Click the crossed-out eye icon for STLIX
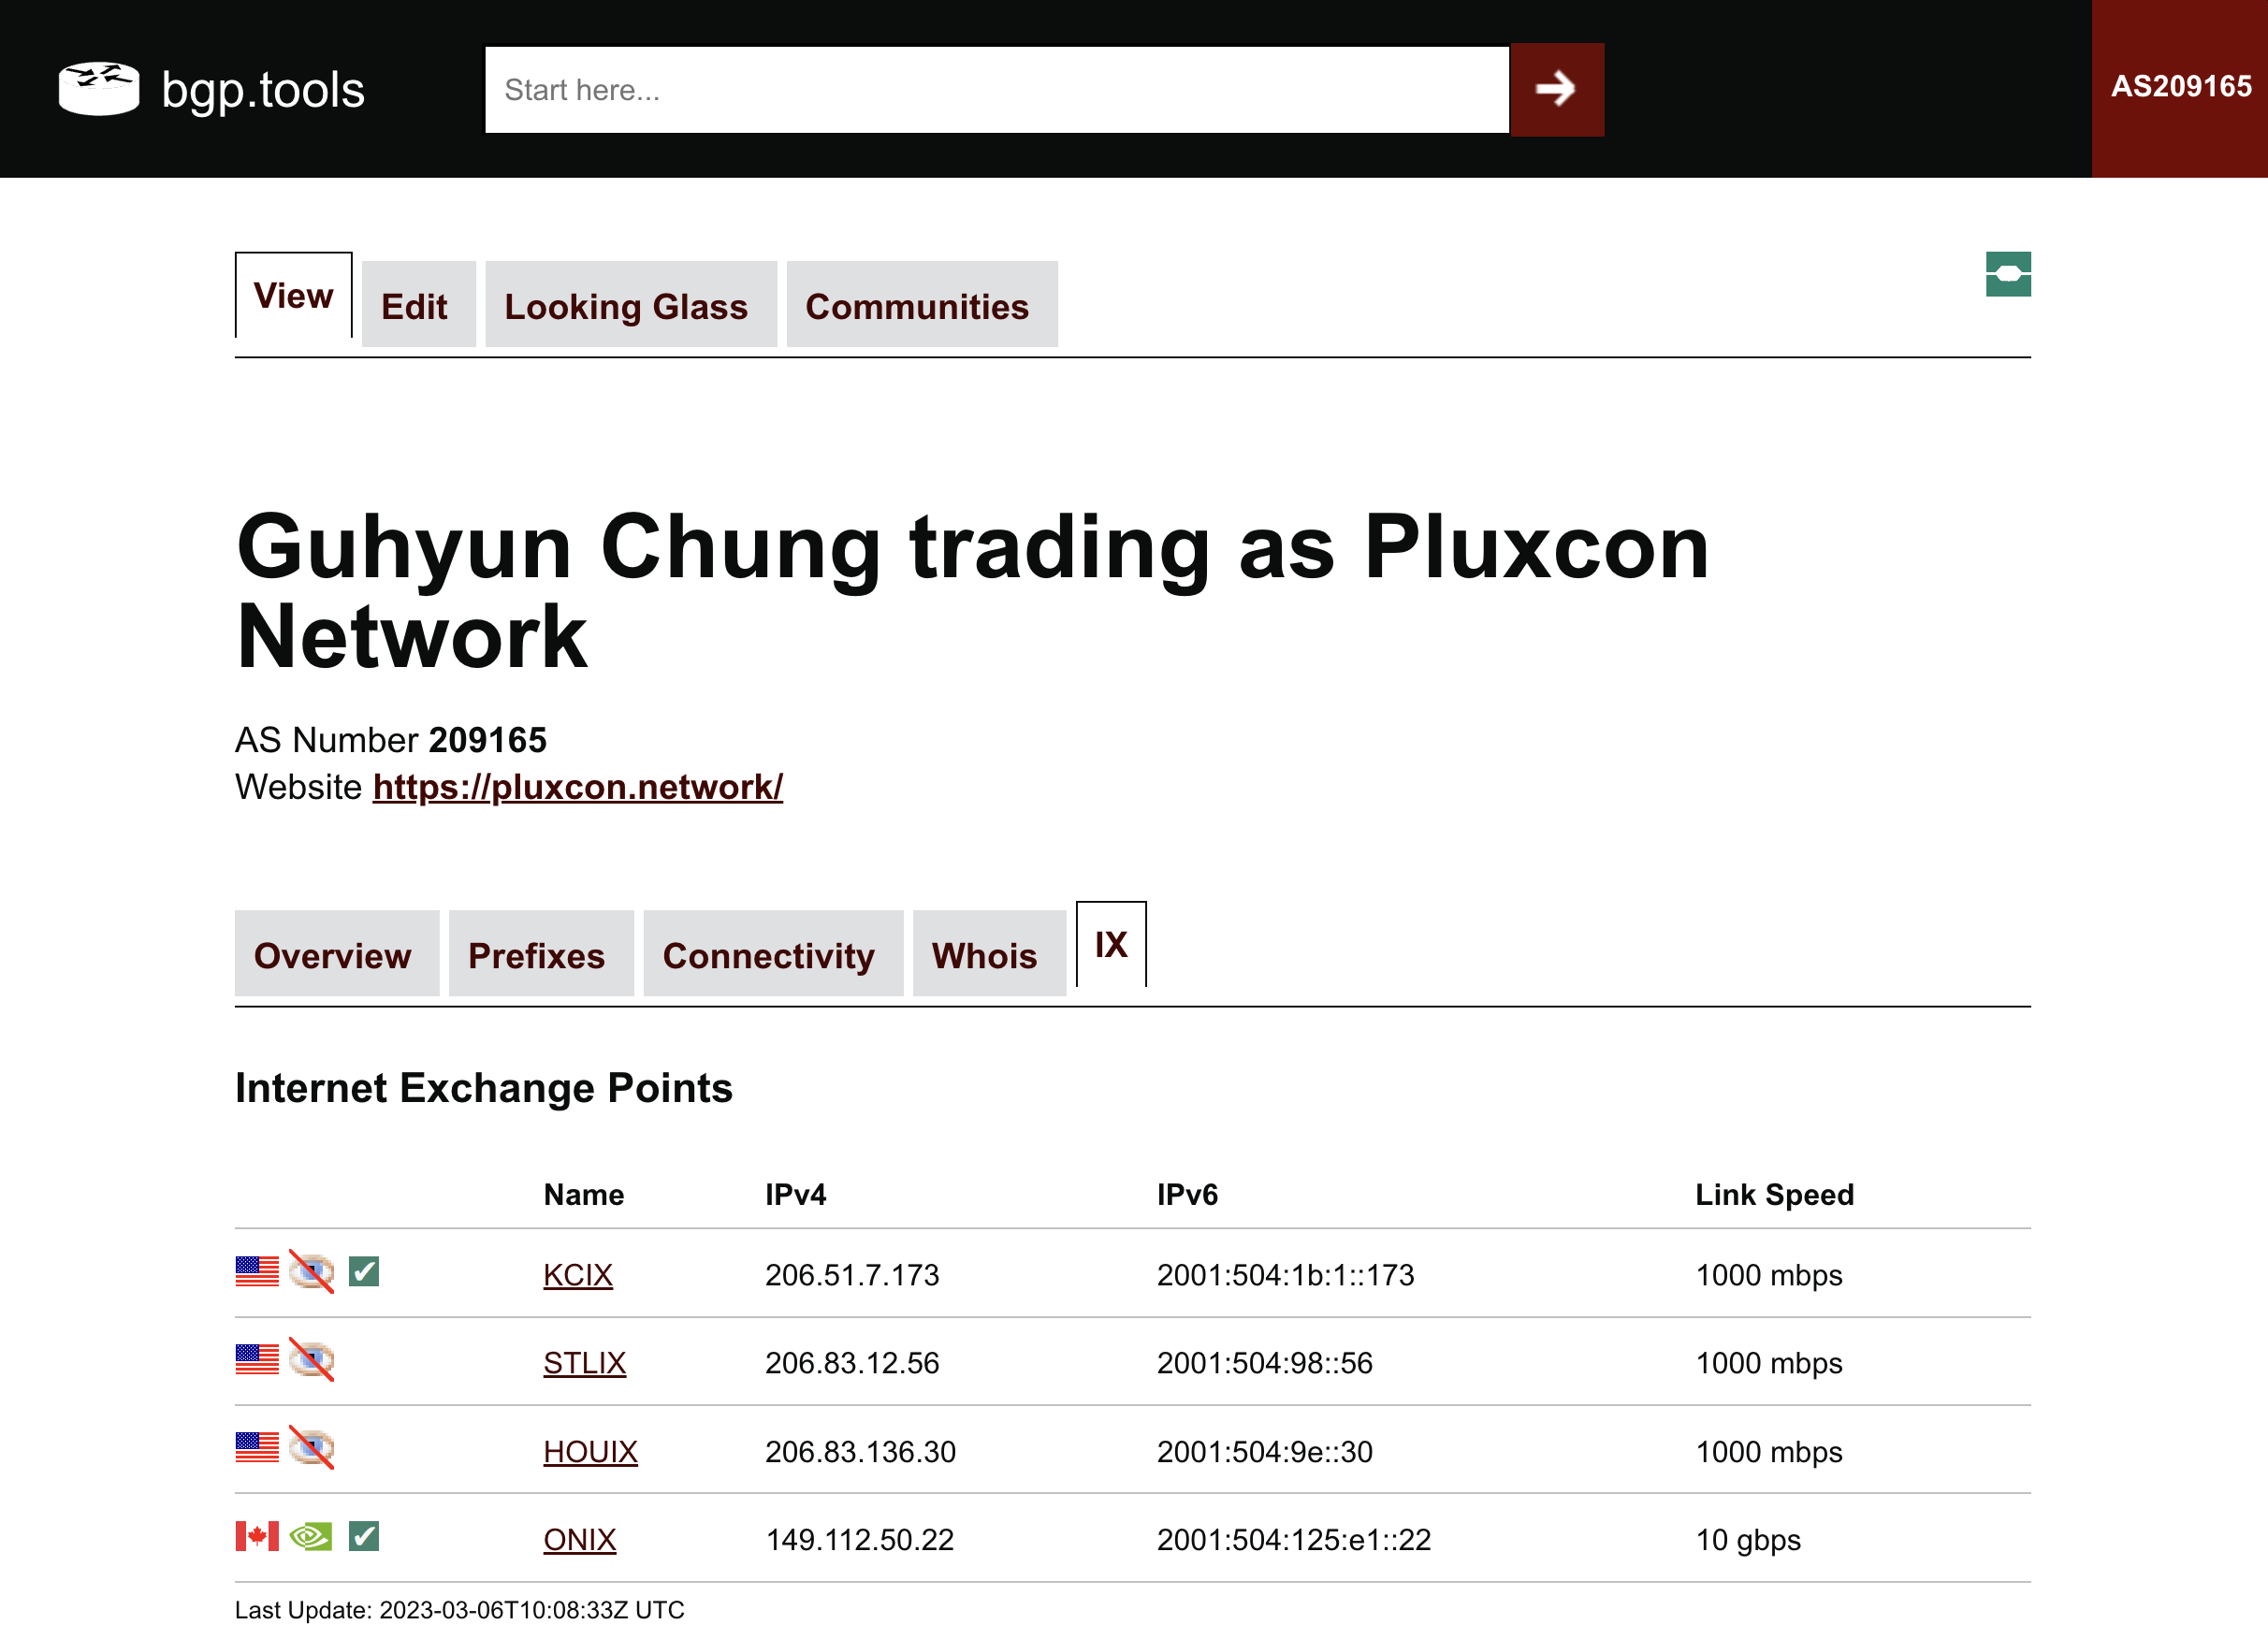The height and width of the screenshot is (1639, 2268). 311,1360
